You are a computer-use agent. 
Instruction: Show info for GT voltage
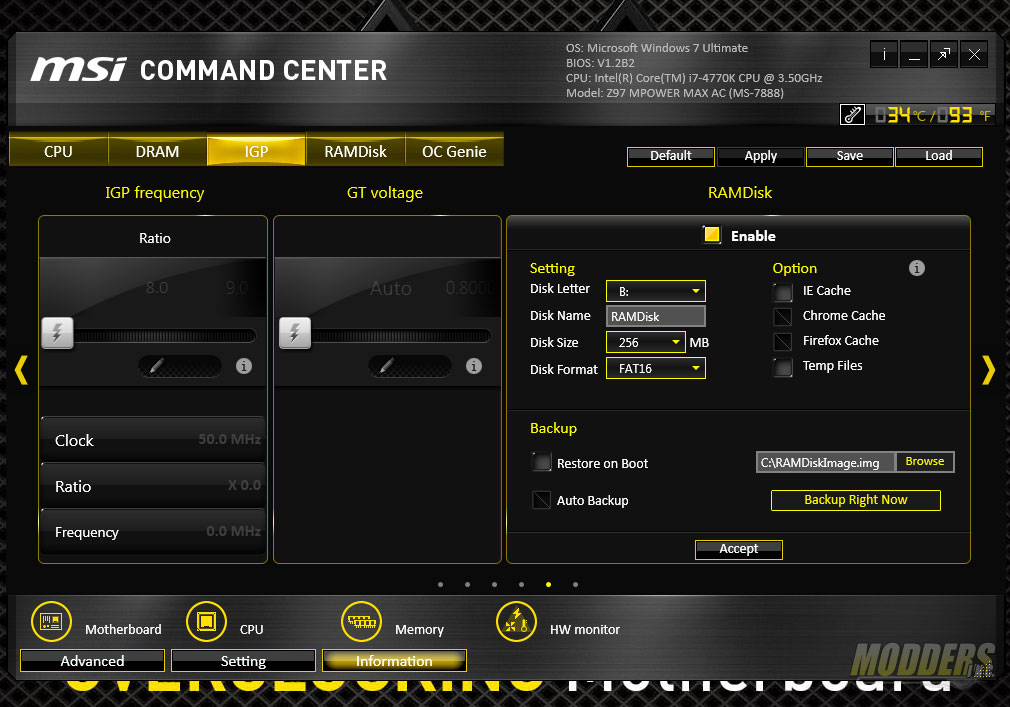point(473,366)
